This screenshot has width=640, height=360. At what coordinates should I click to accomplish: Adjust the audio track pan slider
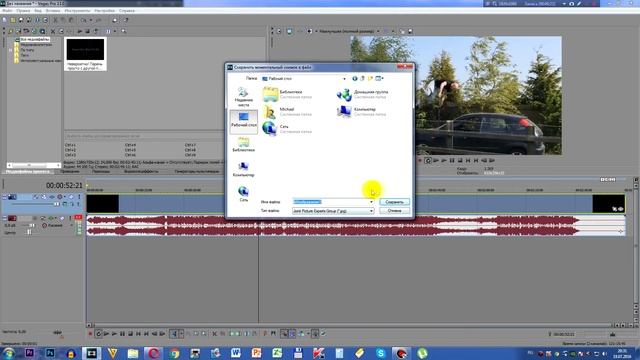point(29,232)
